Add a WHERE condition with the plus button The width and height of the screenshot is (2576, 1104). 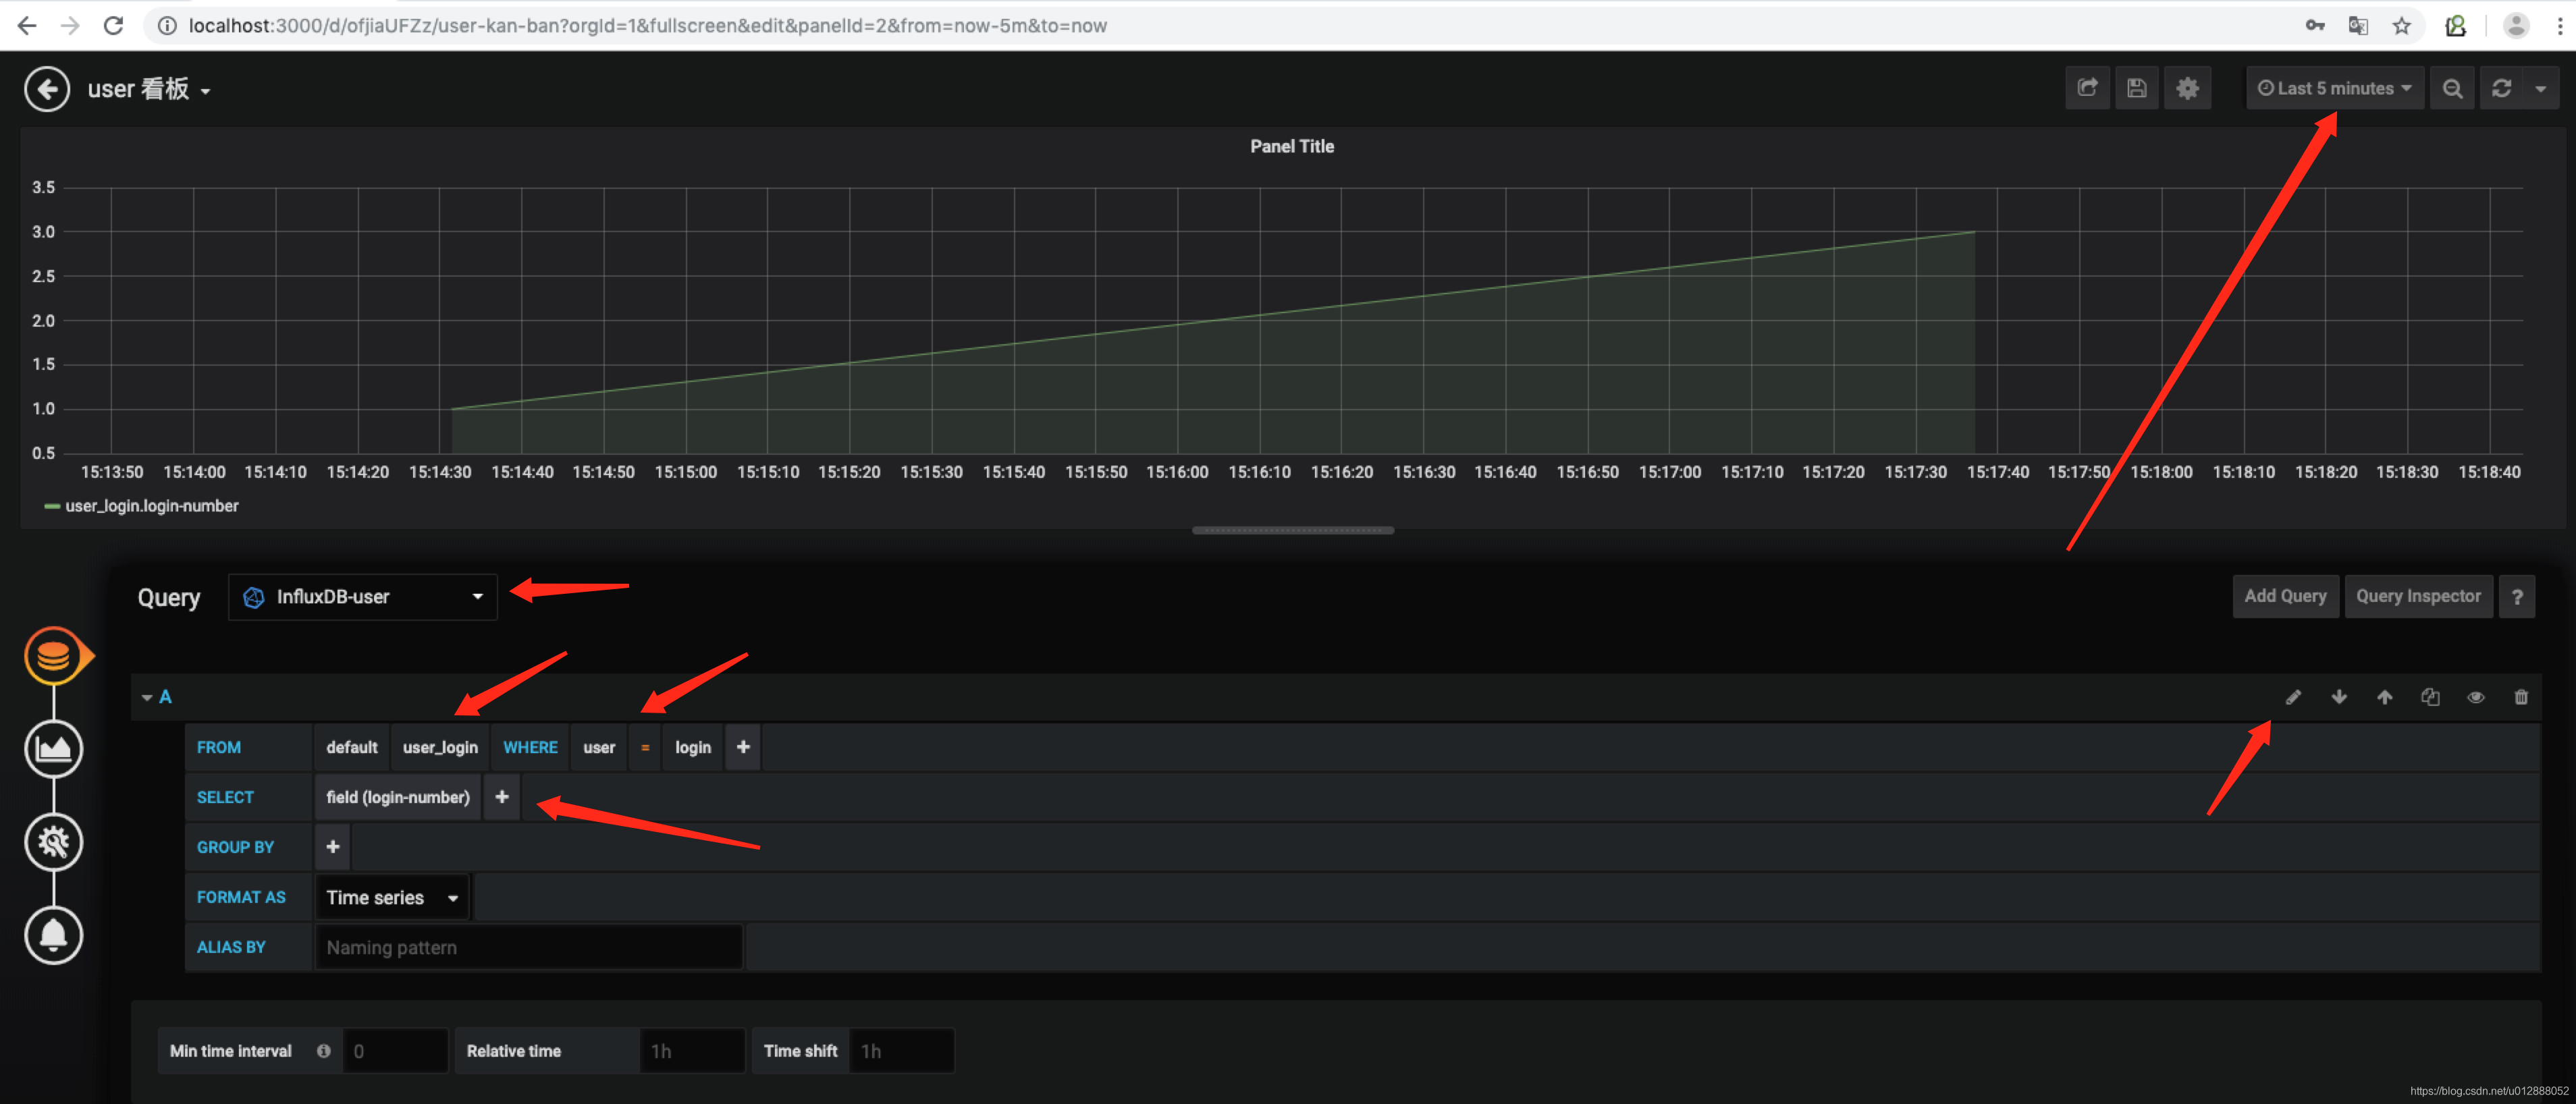tap(743, 747)
